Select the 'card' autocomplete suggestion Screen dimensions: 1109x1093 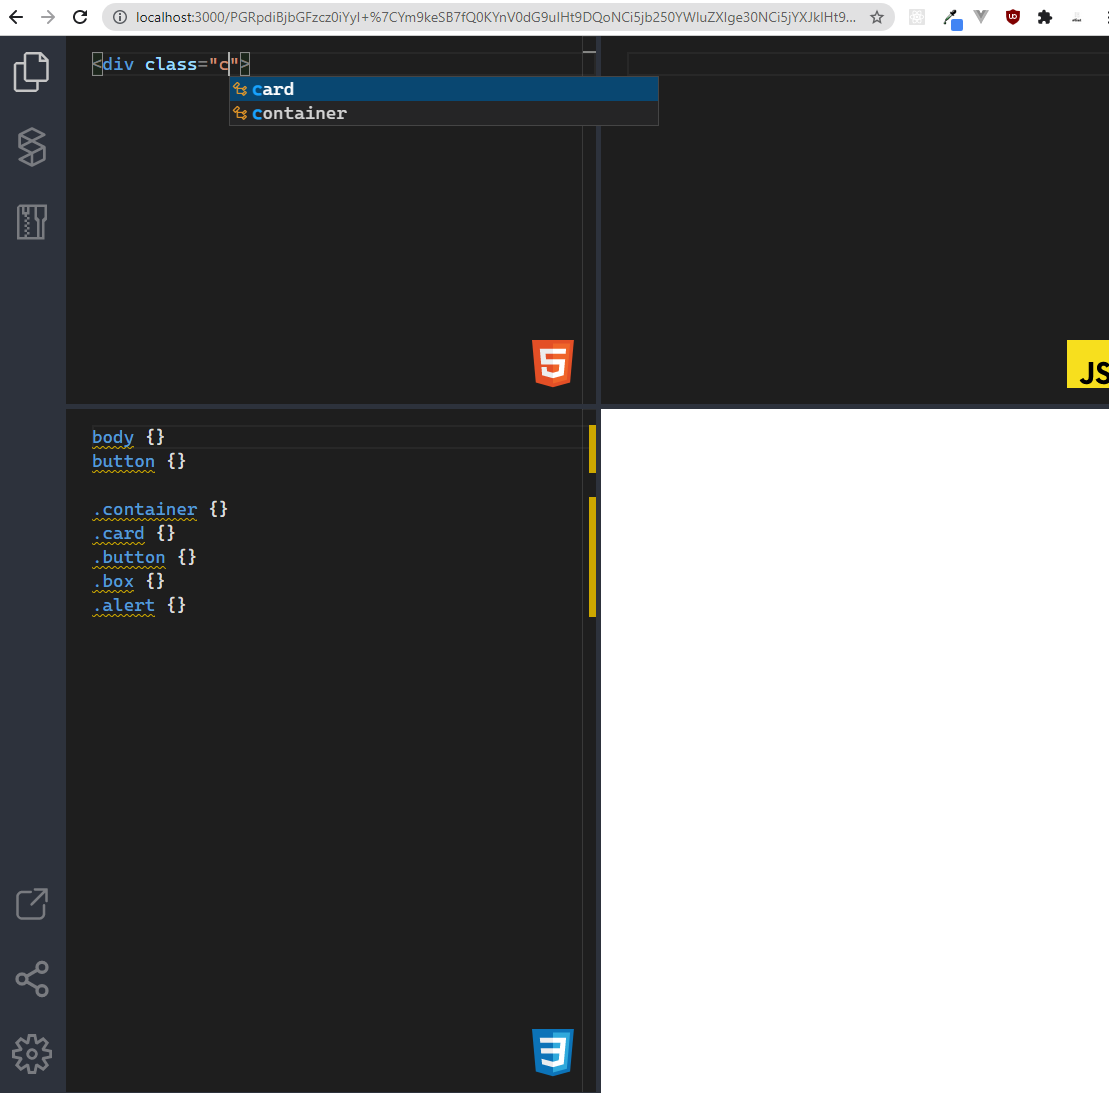click(443, 89)
